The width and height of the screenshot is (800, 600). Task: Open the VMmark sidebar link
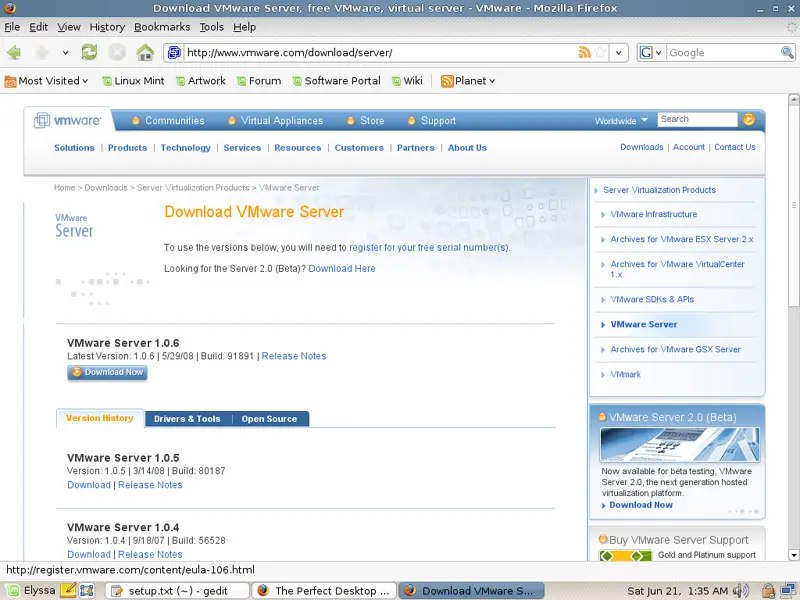point(626,374)
